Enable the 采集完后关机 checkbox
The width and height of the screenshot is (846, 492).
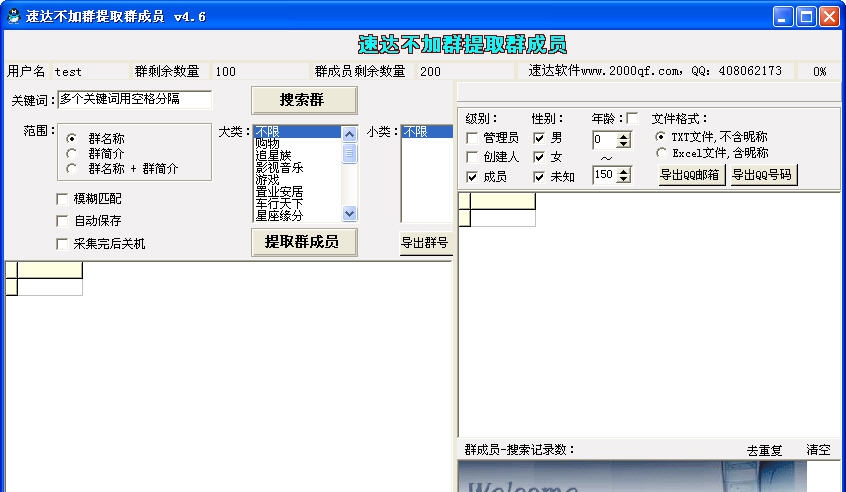coord(62,244)
